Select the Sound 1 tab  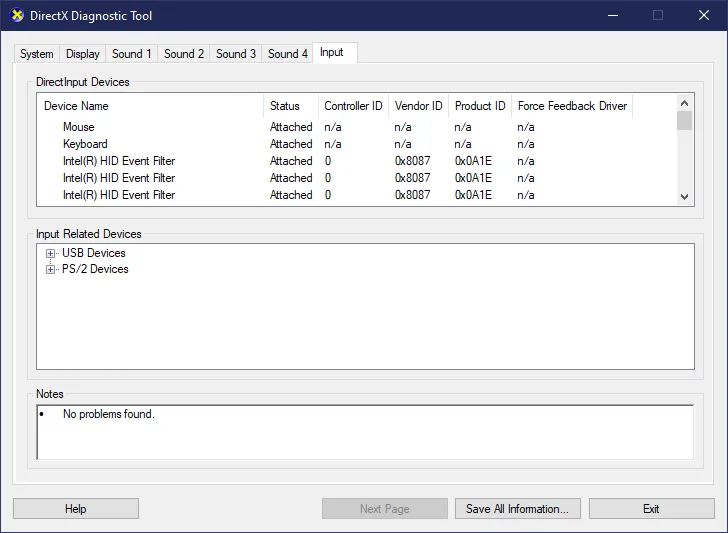coord(132,54)
